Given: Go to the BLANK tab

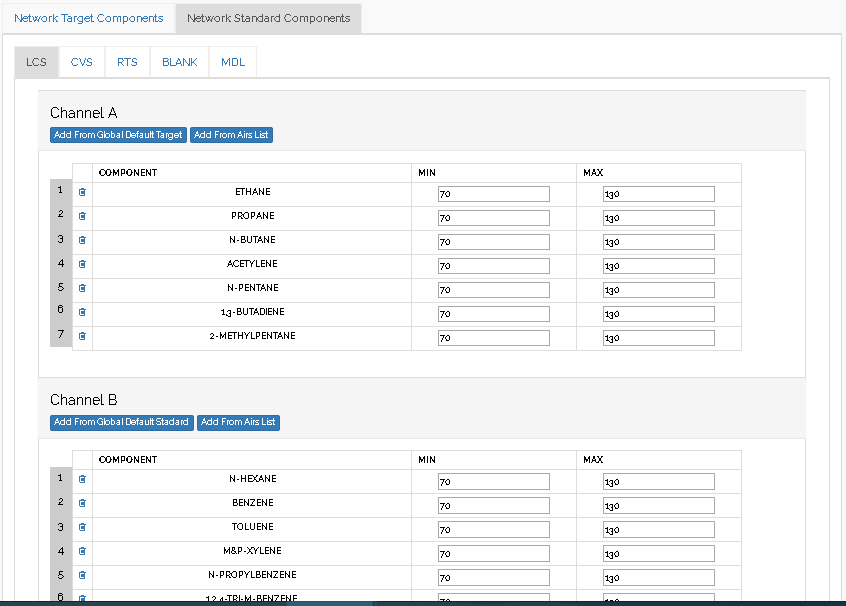Looking at the screenshot, I should (x=180, y=62).
